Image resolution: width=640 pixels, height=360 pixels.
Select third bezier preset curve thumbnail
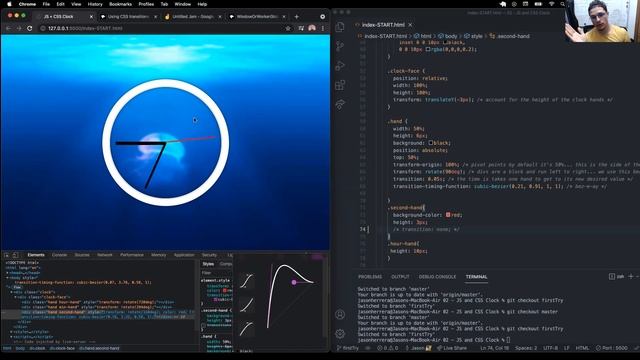point(246,329)
